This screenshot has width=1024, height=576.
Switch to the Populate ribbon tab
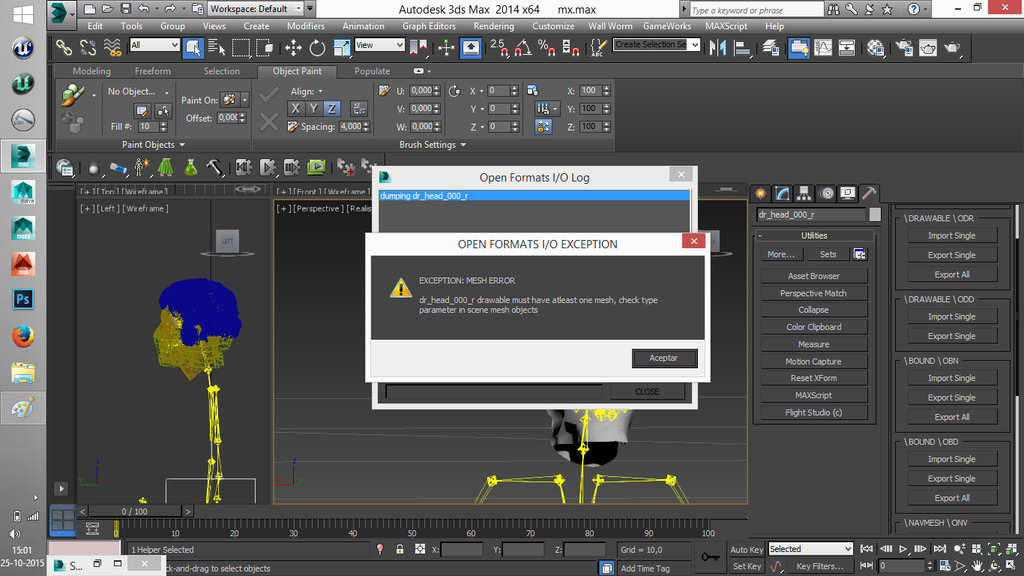coord(372,71)
